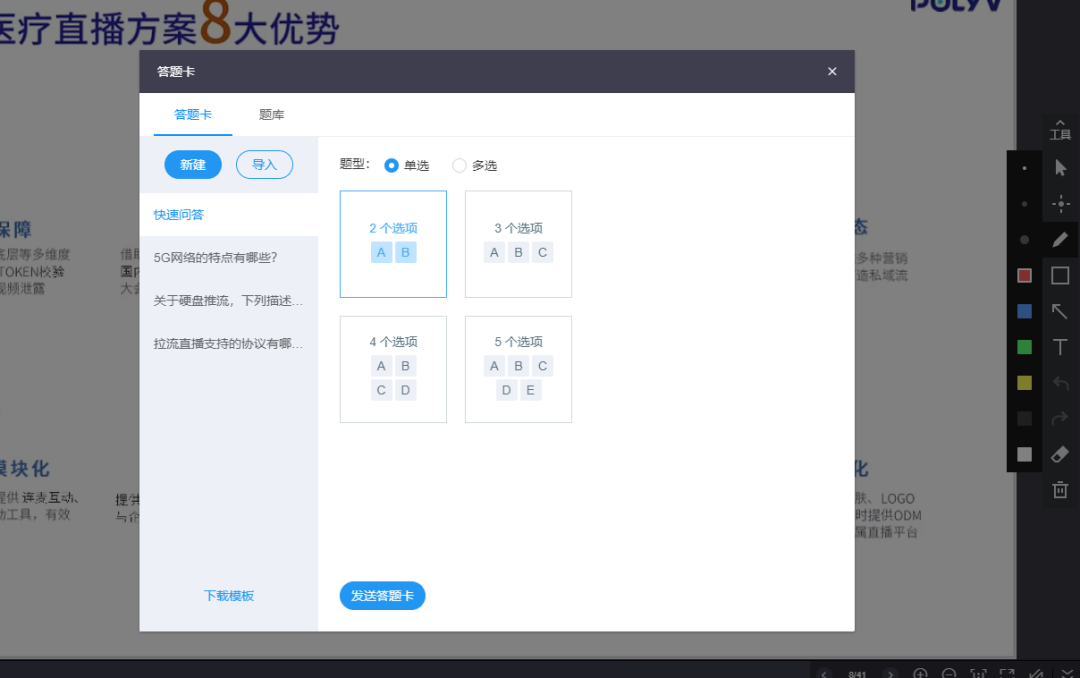Image resolution: width=1080 pixels, height=678 pixels.
Task: Open the 答题卡 tab
Action: click(193, 115)
